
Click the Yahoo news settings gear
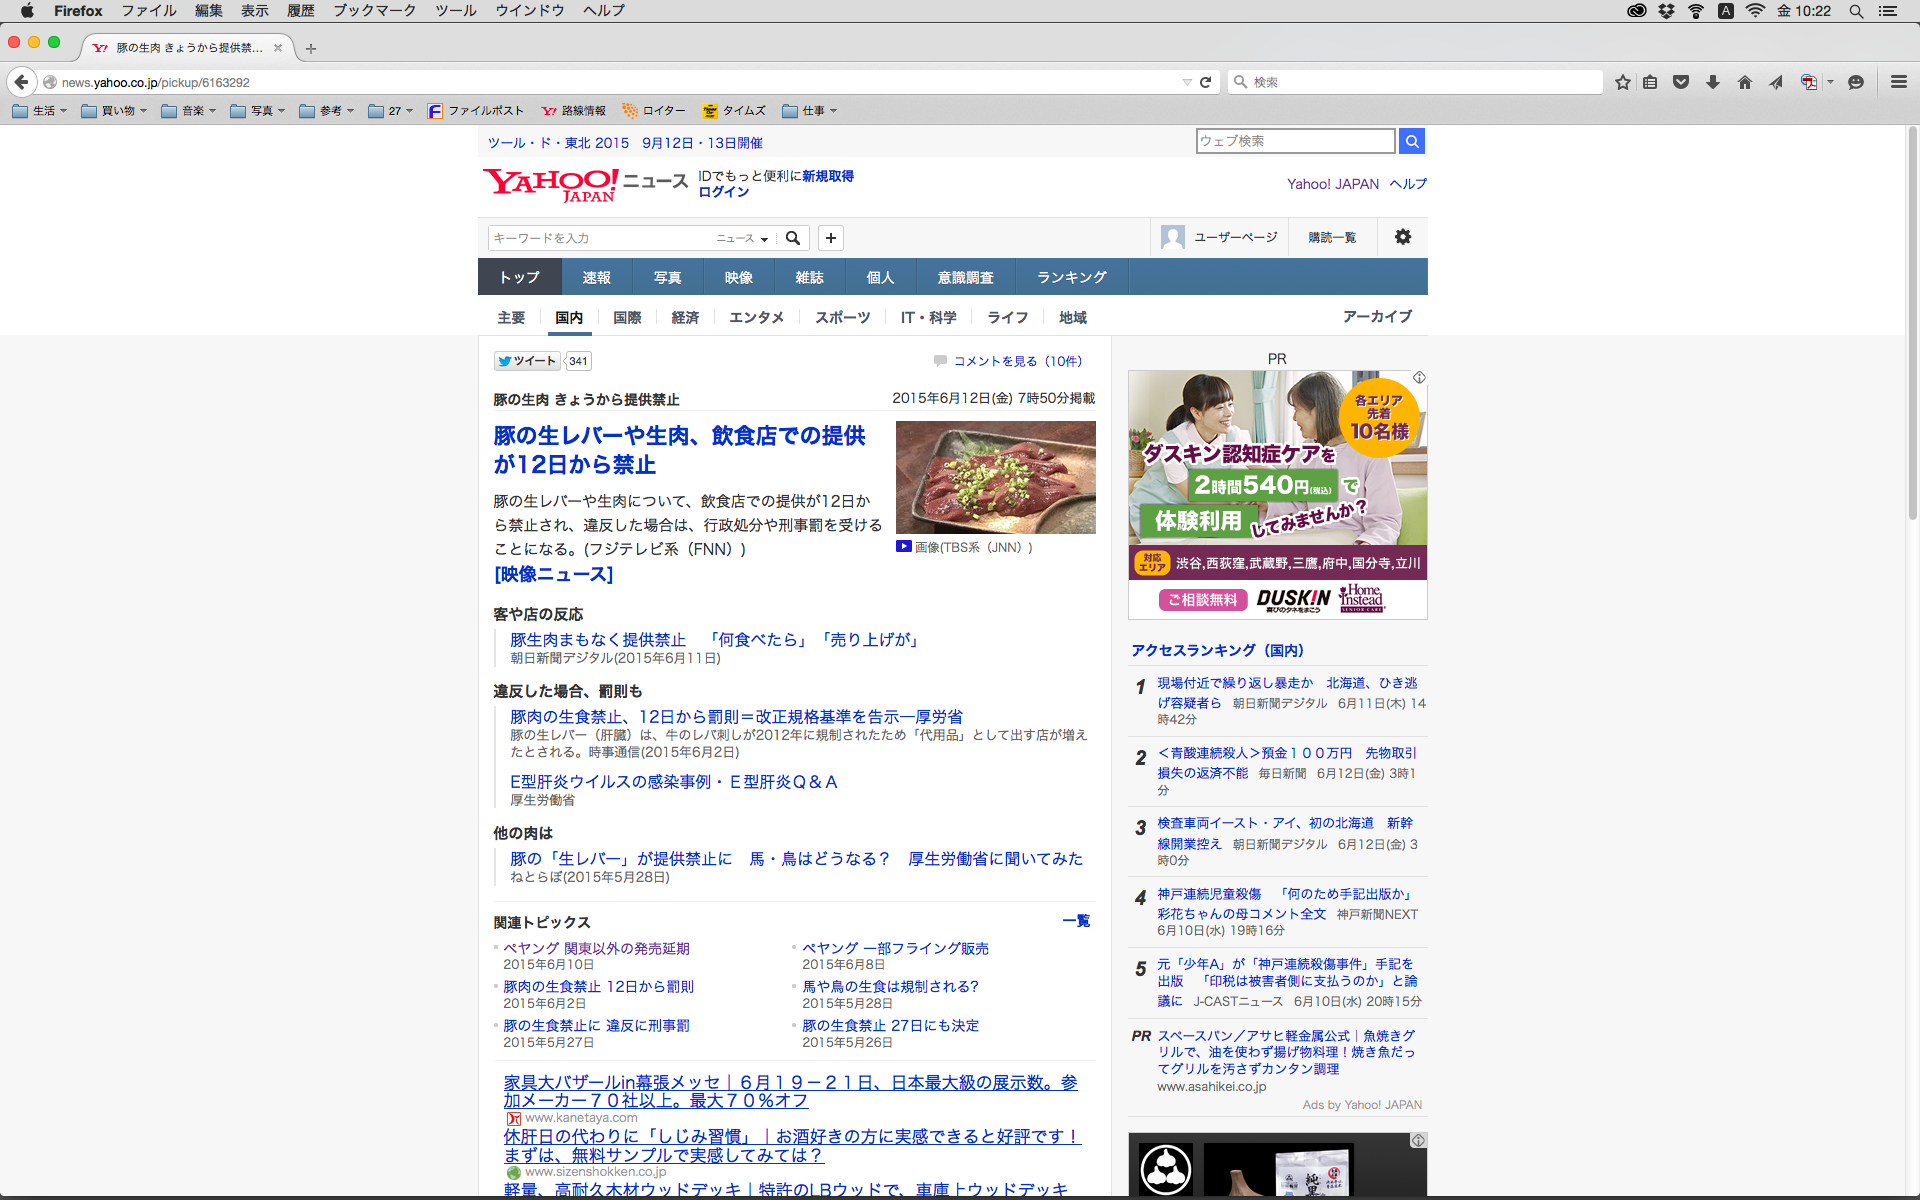pyautogui.click(x=1403, y=237)
